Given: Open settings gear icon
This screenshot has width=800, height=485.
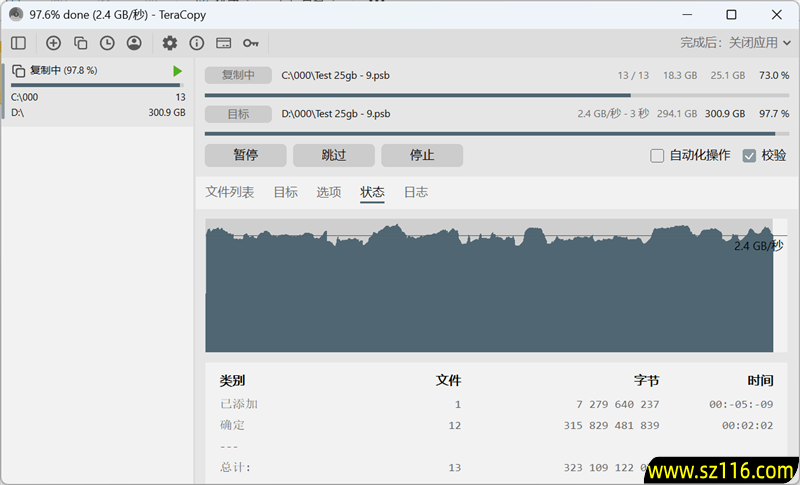Looking at the screenshot, I should tap(170, 43).
